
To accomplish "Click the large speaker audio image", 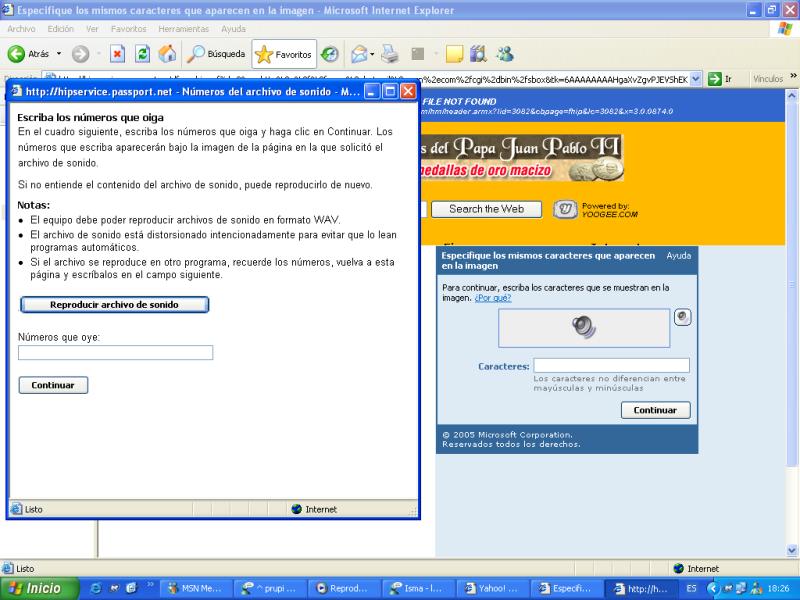I will click(x=584, y=328).
